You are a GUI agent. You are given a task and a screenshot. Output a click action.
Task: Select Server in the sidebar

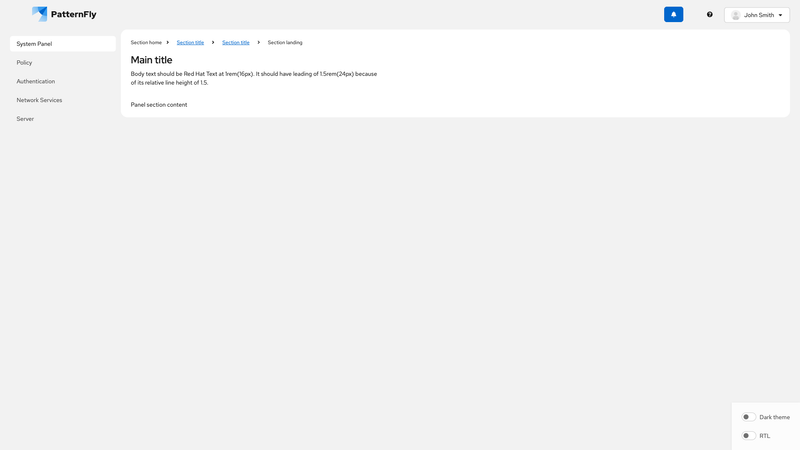coord(25,119)
